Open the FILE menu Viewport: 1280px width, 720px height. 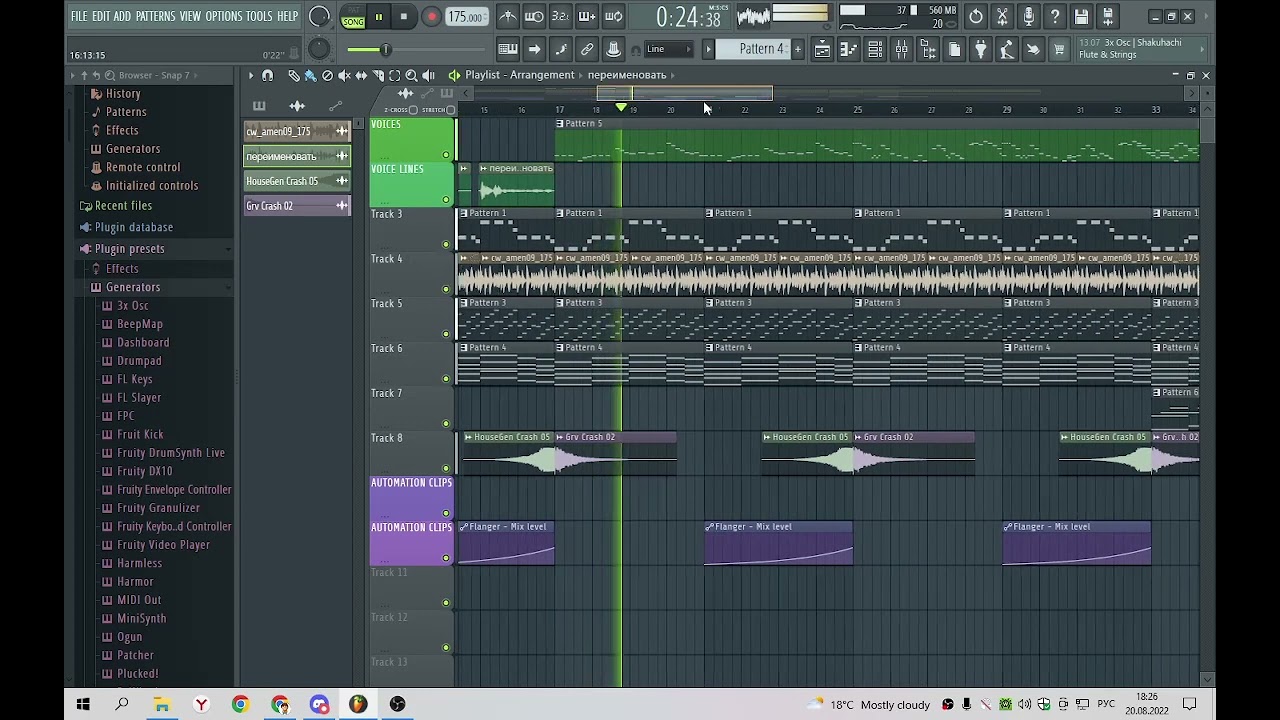point(79,16)
